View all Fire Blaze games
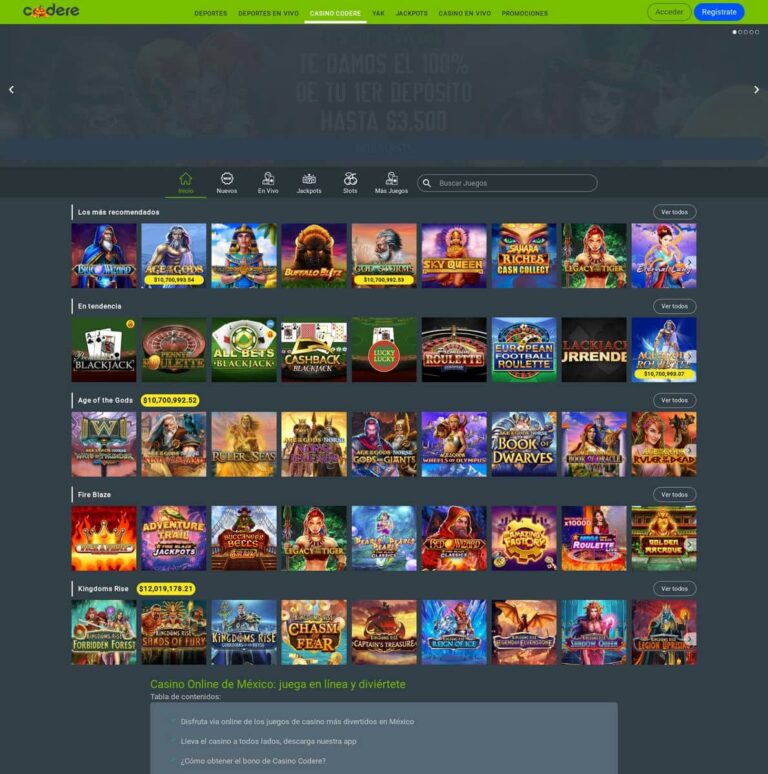The image size is (768, 774). 674,495
